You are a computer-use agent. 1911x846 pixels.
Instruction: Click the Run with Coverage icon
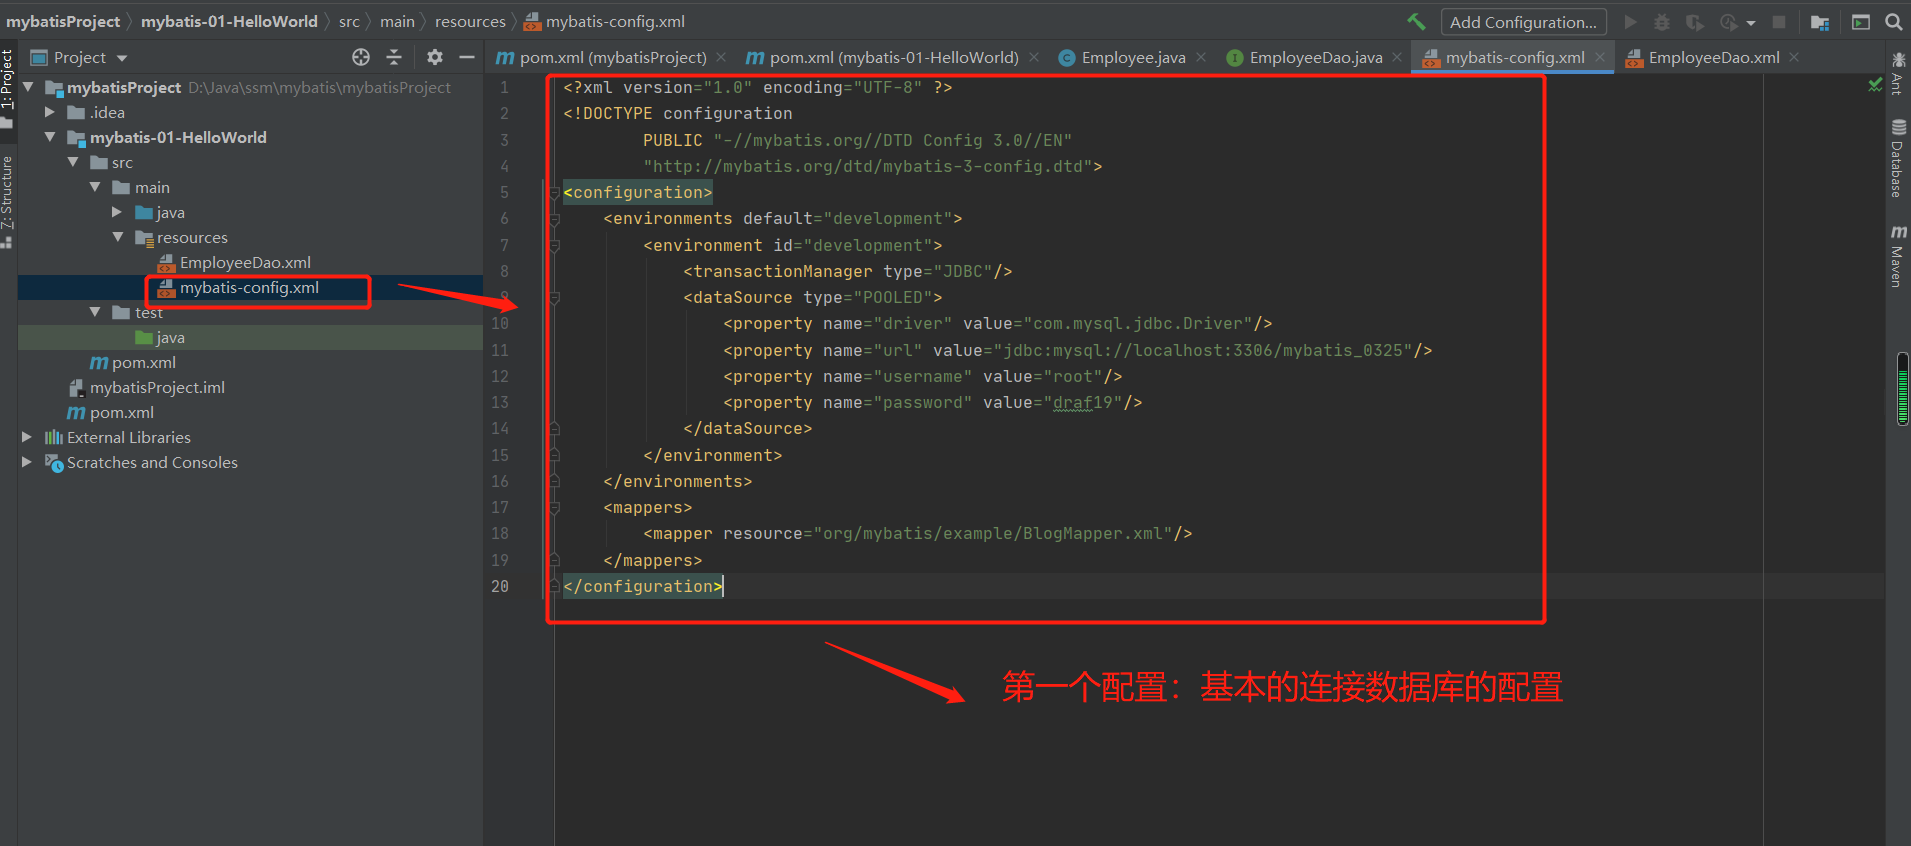point(1694,22)
